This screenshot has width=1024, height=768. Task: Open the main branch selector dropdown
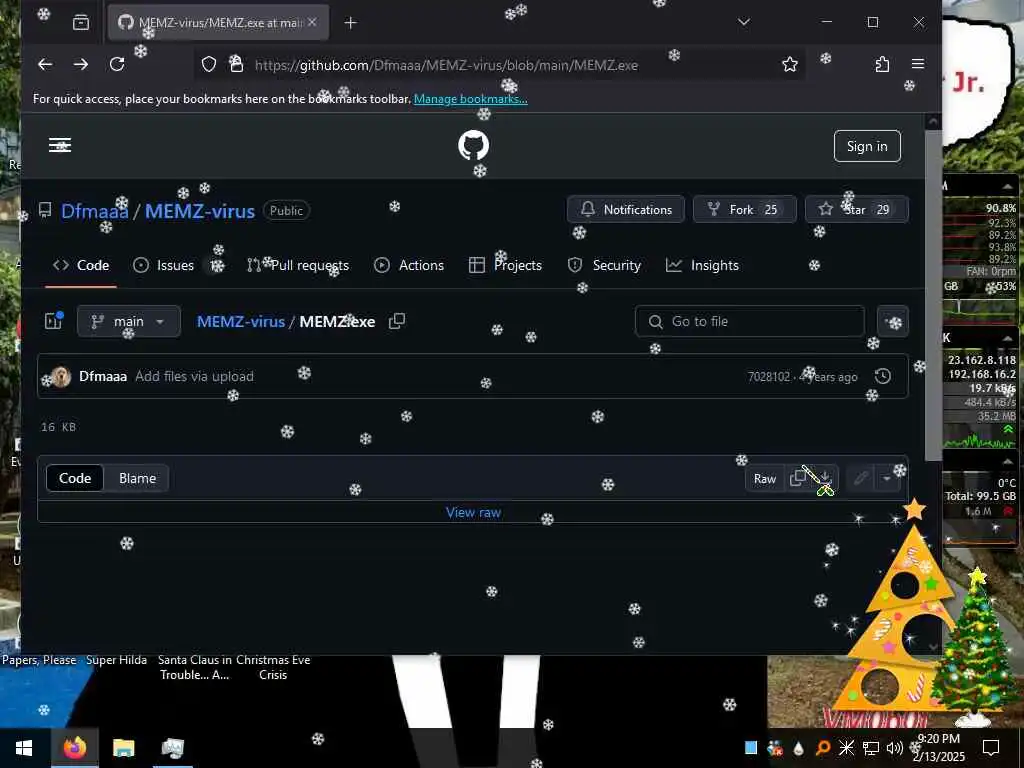[129, 321]
